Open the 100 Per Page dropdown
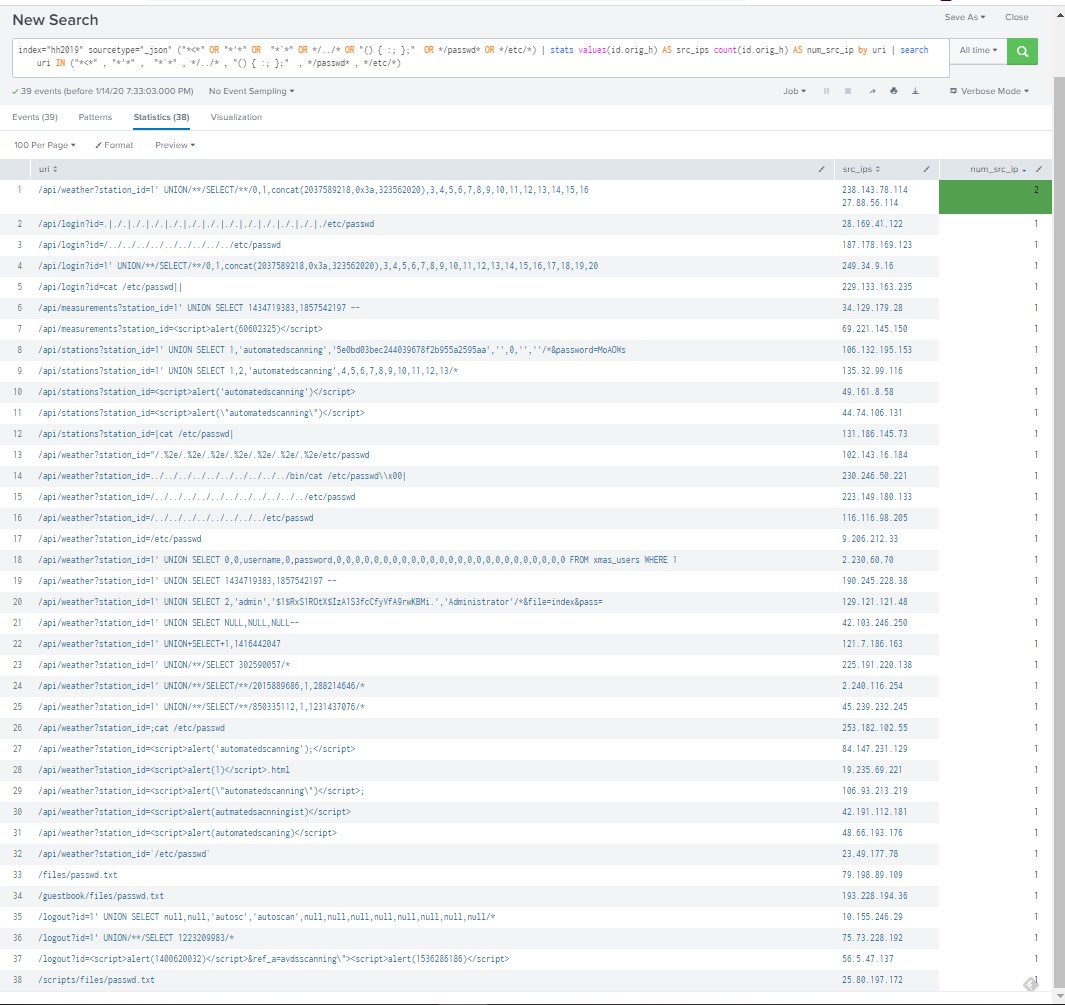Viewport: 1065px width, 1005px height. point(45,145)
